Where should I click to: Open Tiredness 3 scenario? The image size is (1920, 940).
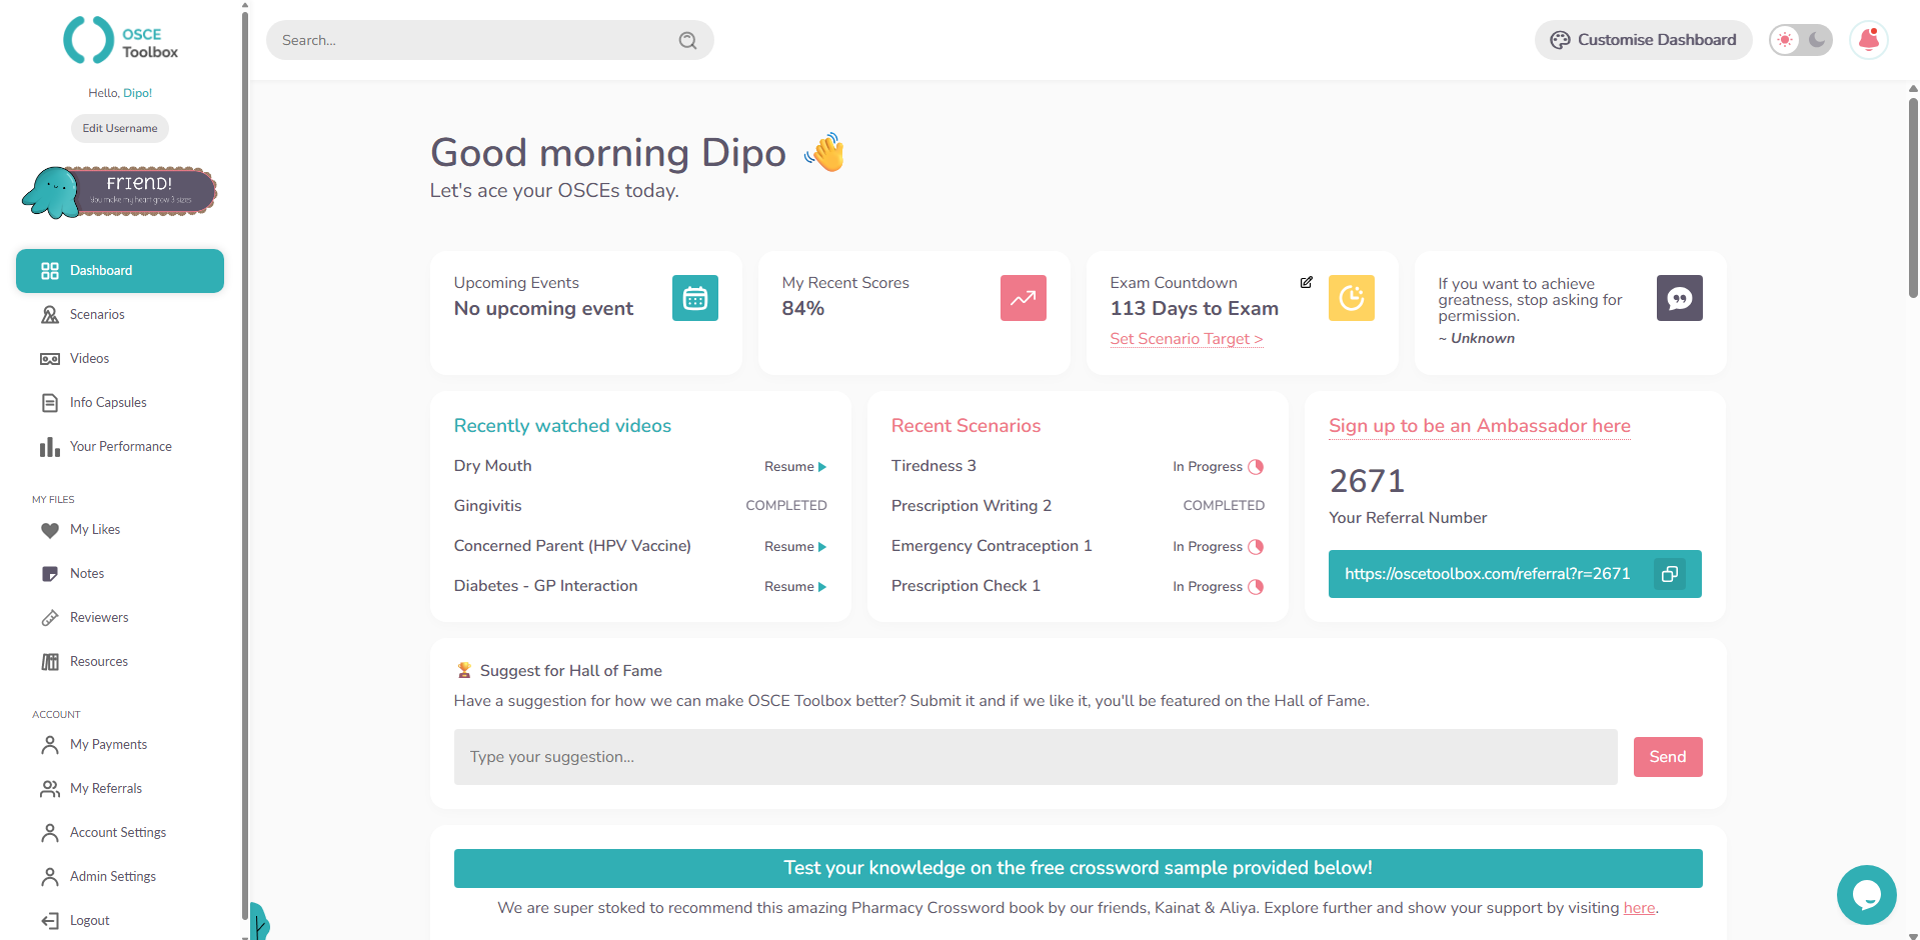pyautogui.click(x=933, y=466)
